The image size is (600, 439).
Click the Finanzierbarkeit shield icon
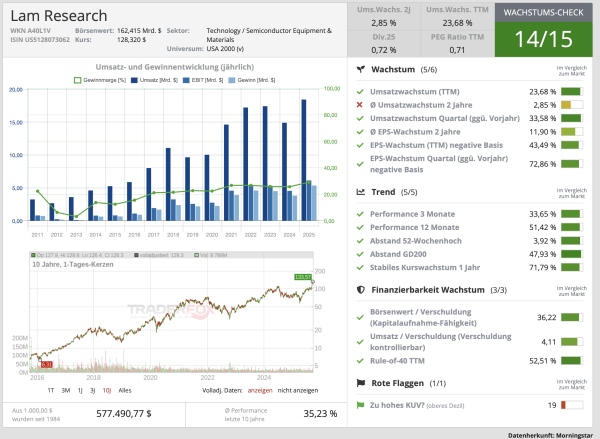(360, 290)
